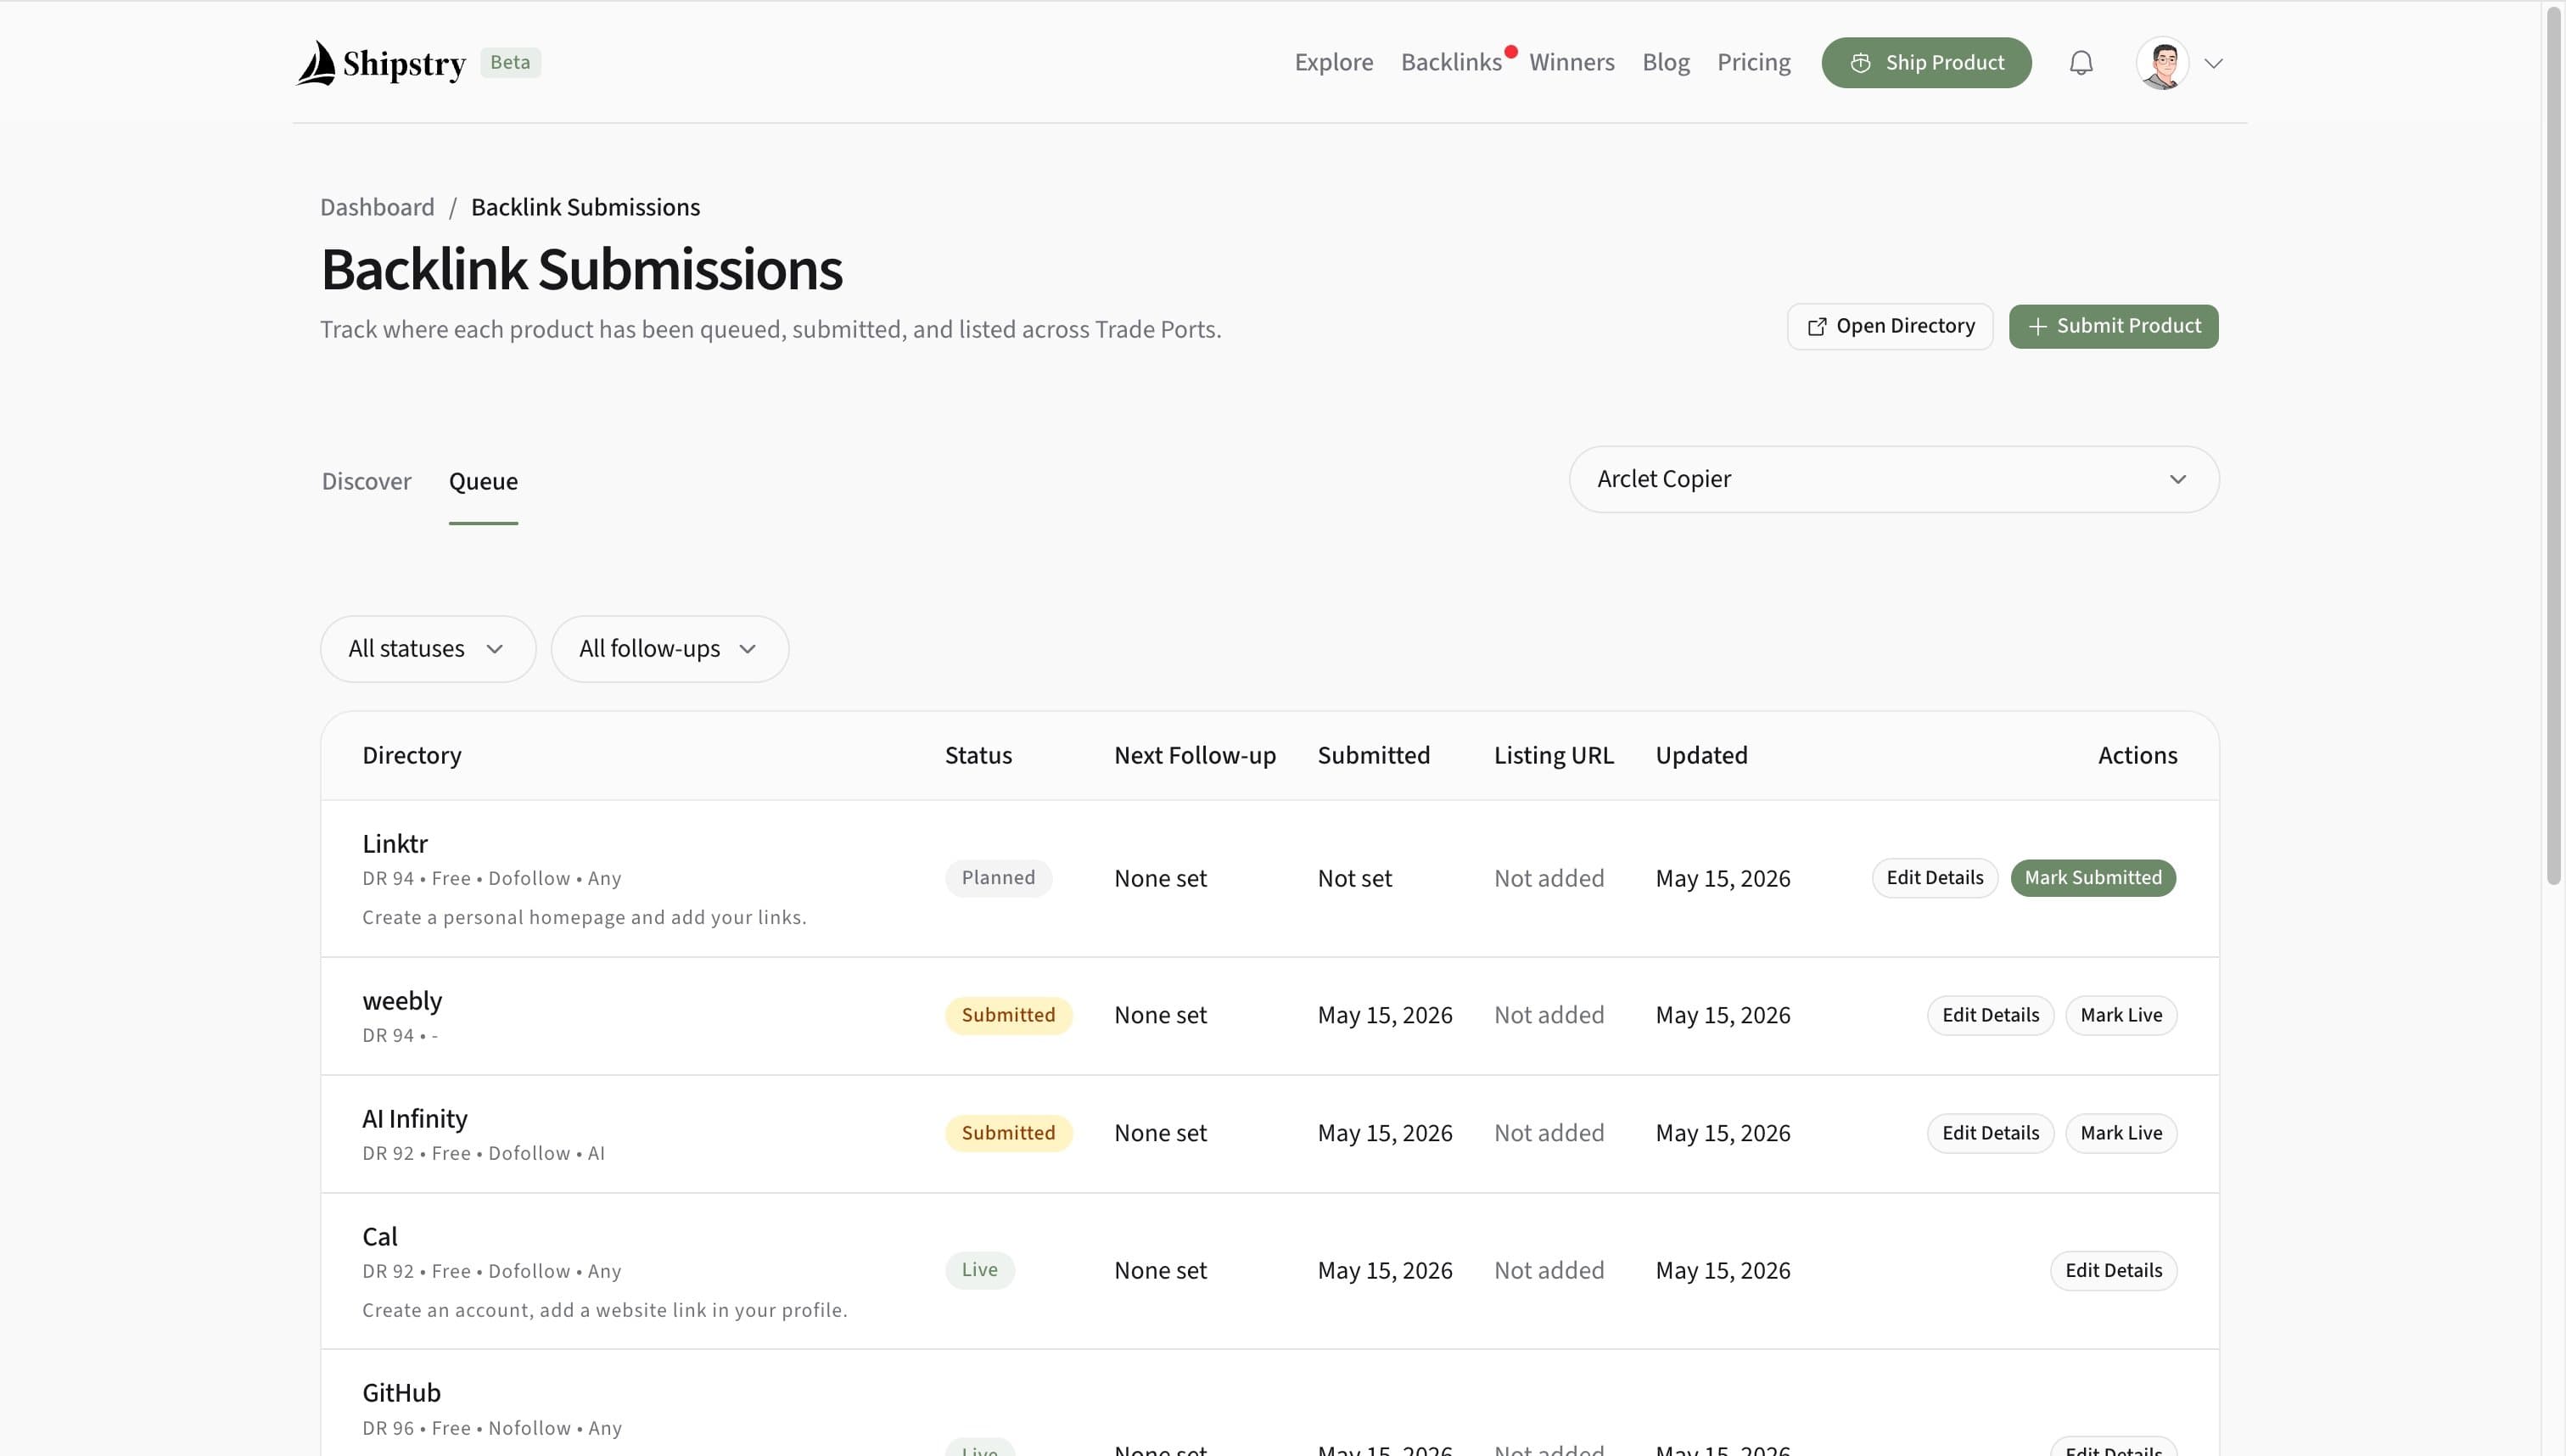2566x1456 pixels.
Task: Click the Open Directory button
Action: tap(1889, 326)
